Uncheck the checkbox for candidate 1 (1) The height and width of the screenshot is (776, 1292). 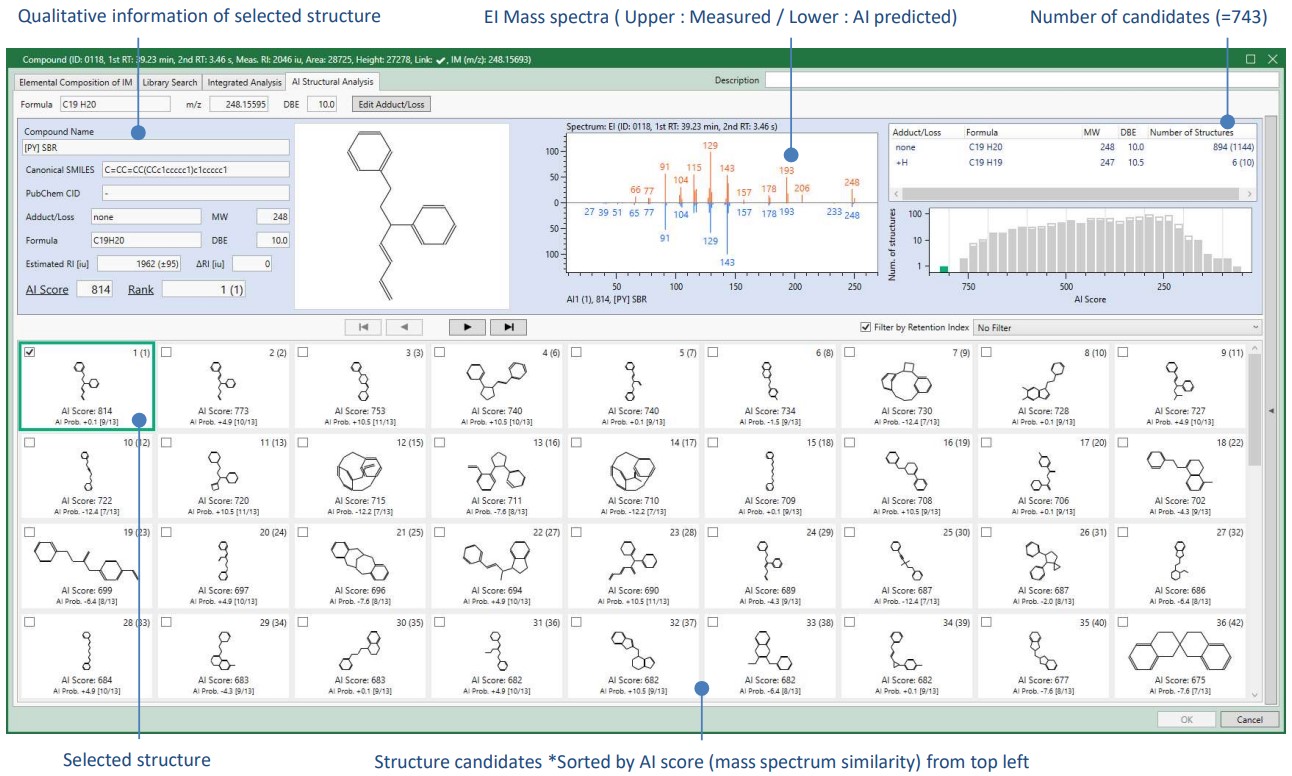click(x=29, y=352)
